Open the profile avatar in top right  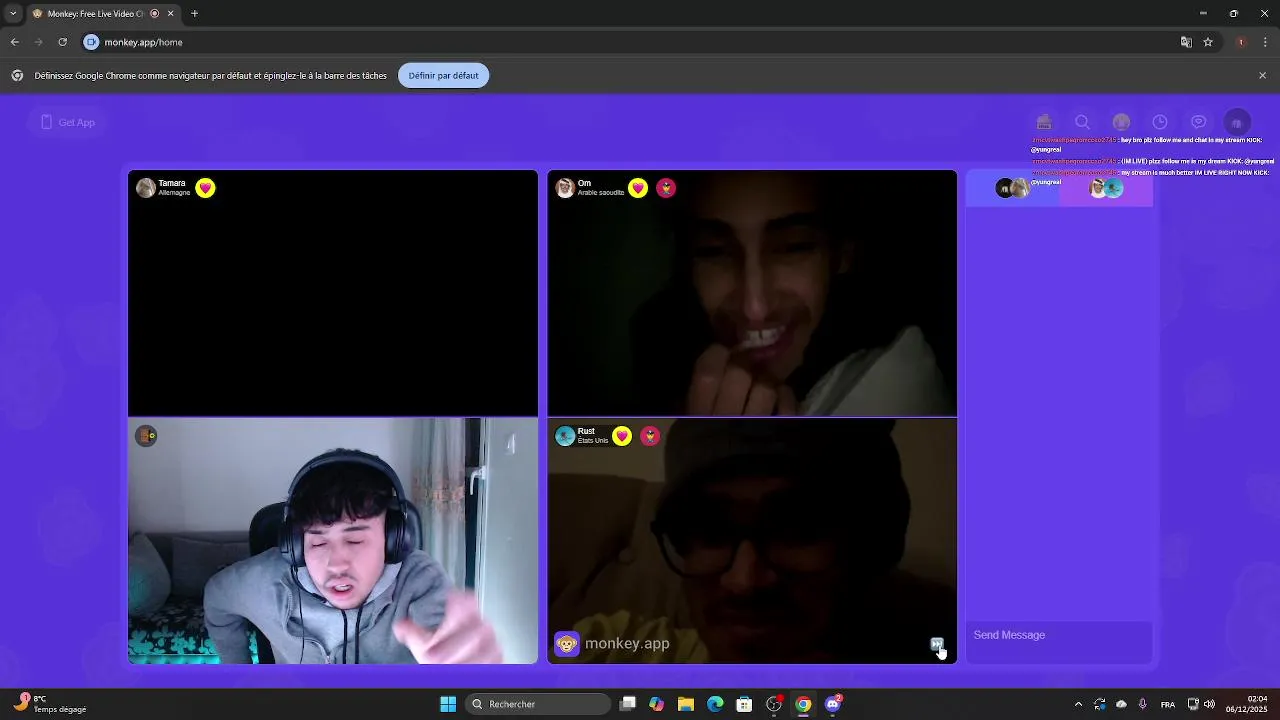click(x=1237, y=122)
